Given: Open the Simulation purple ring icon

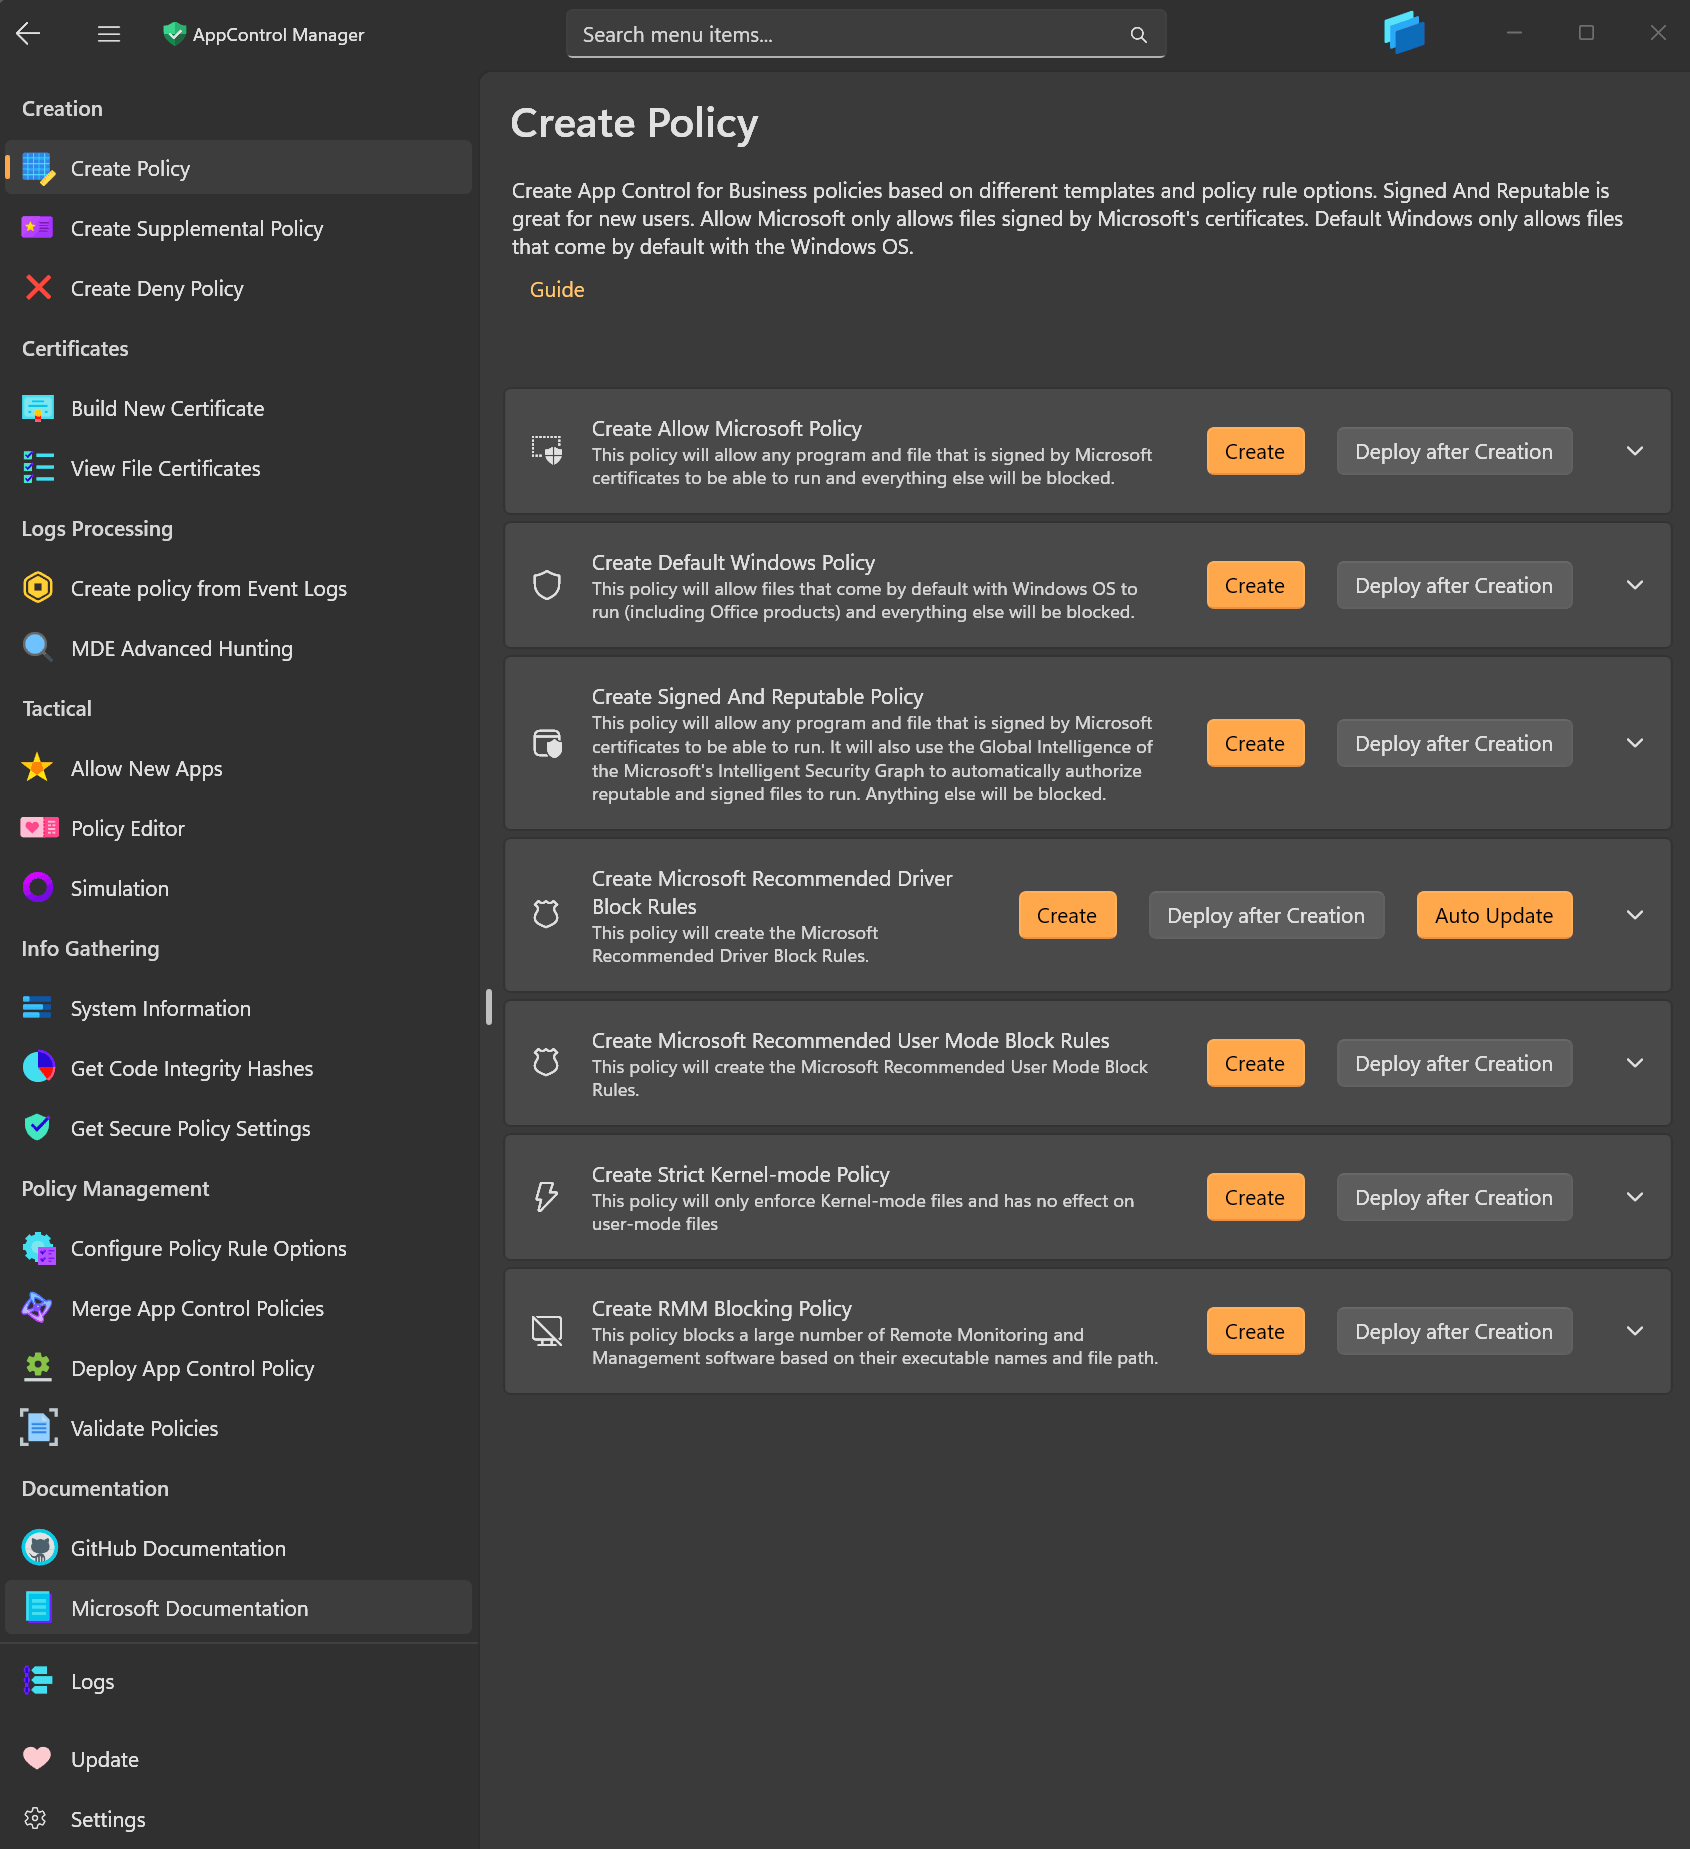Looking at the screenshot, I should point(37,888).
